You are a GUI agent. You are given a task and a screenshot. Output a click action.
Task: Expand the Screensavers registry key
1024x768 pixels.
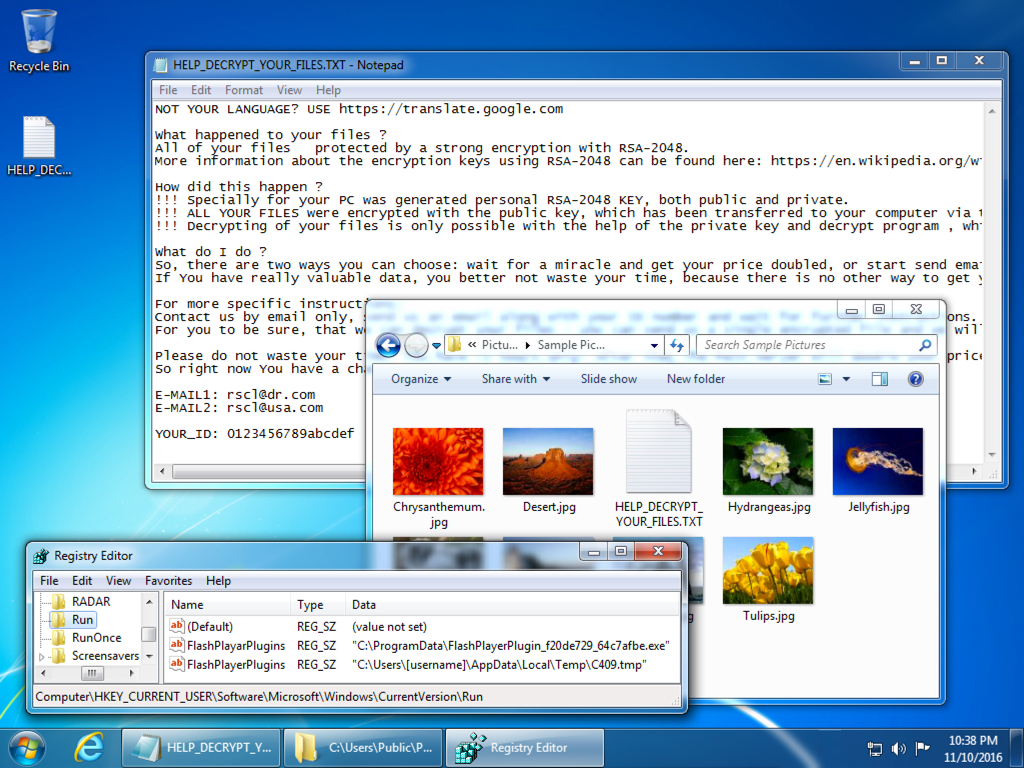42,656
